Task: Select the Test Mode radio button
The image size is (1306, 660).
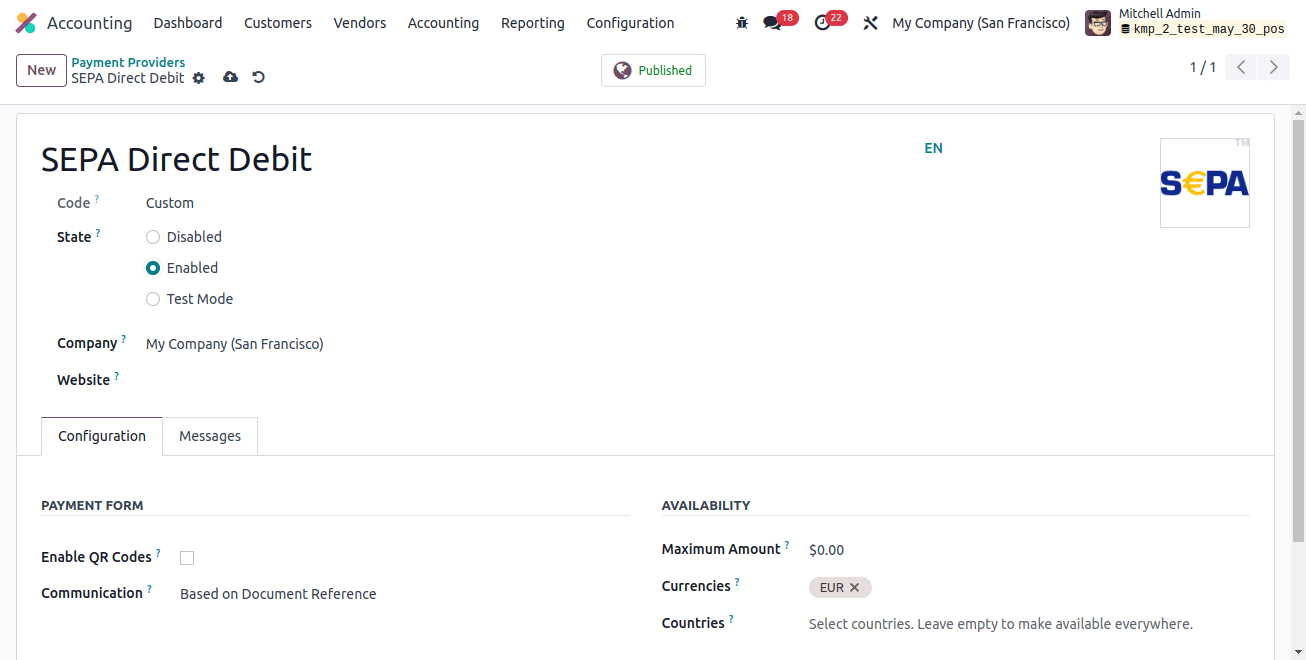Action: (x=153, y=299)
